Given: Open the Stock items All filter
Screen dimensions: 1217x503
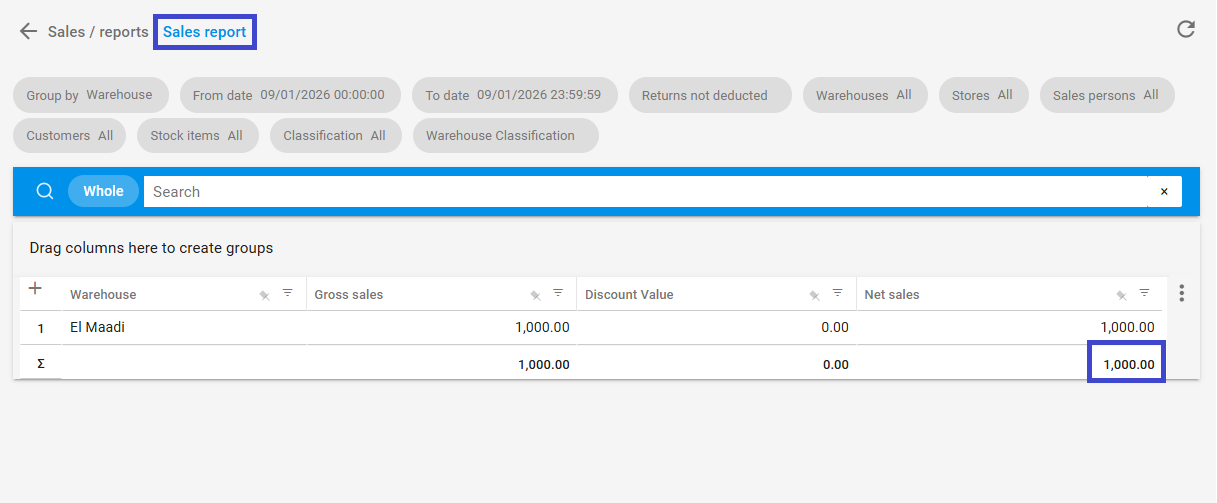Looking at the screenshot, I should [x=198, y=135].
